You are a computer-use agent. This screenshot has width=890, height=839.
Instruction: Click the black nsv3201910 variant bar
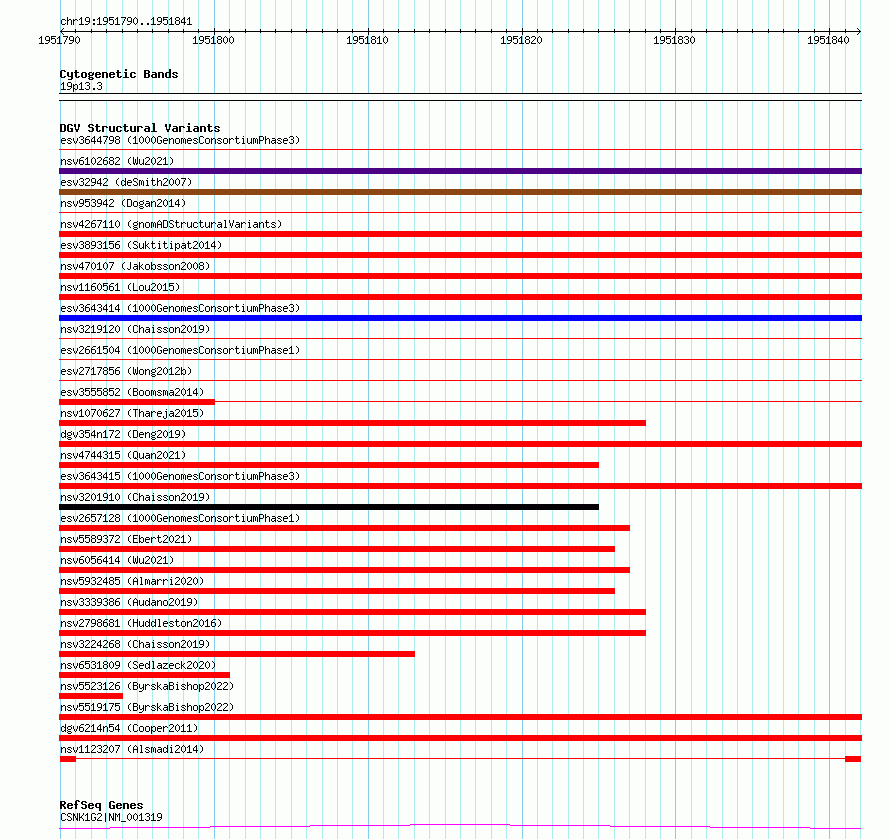[x=329, y=507]
